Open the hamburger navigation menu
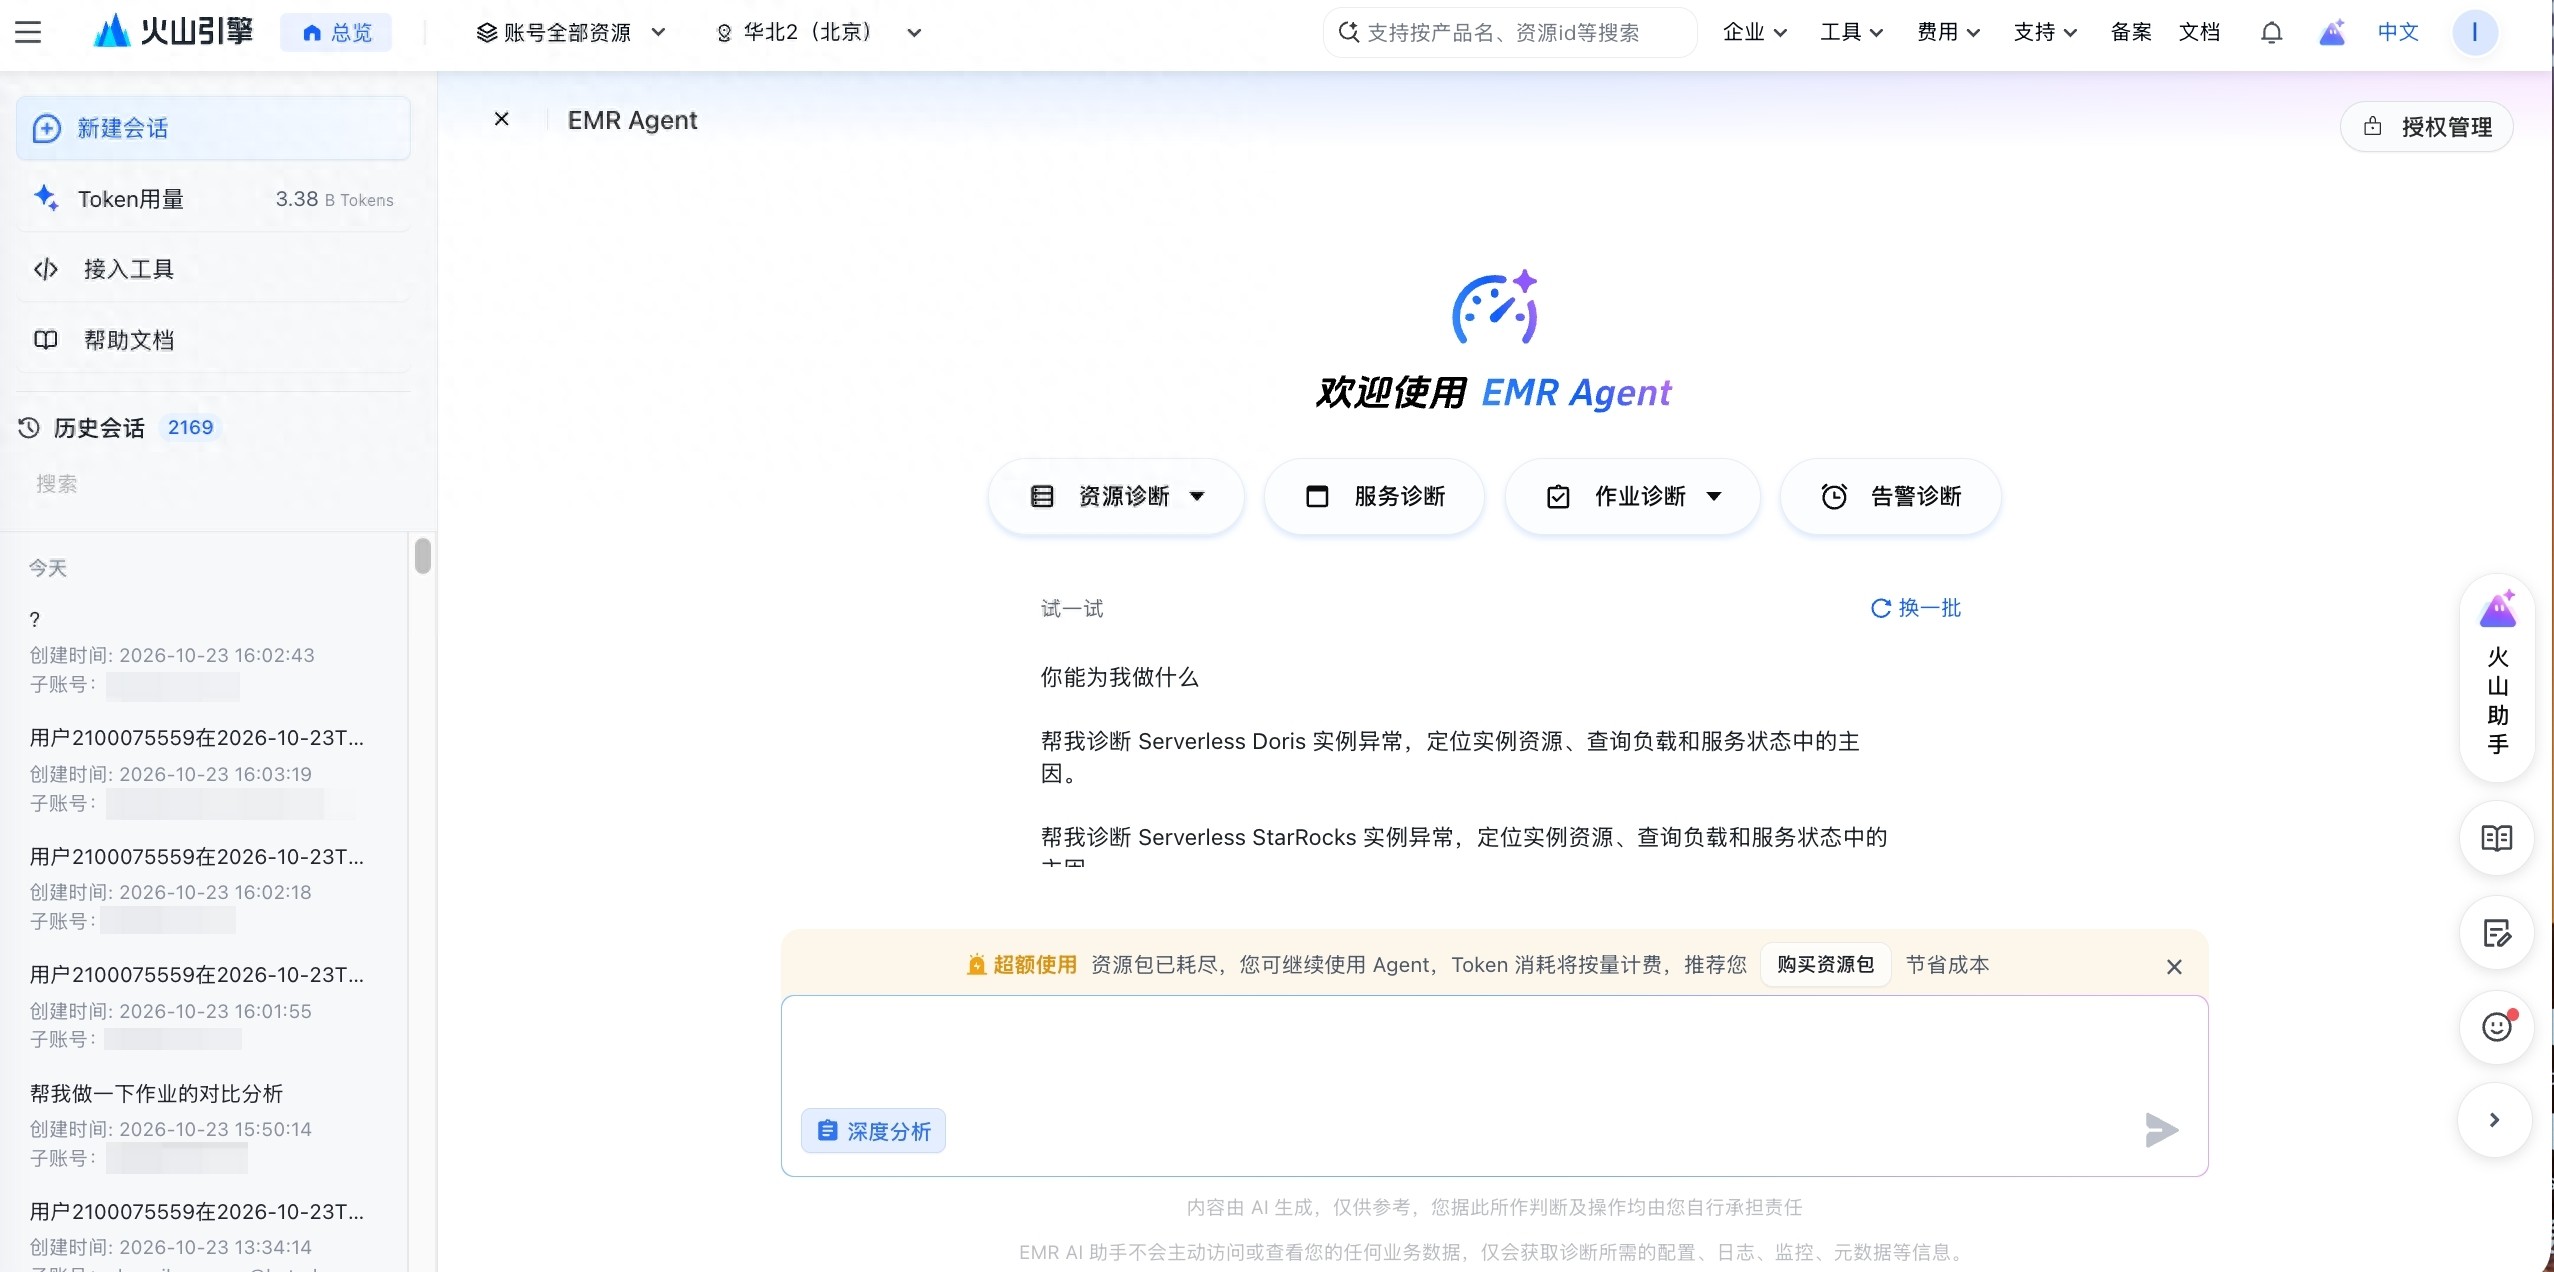 pos(28,32)
